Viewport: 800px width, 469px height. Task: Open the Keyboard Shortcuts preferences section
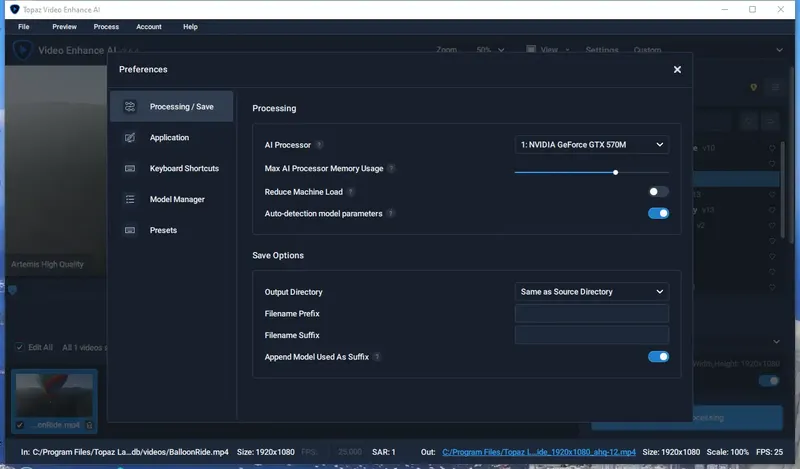(171, 168)
